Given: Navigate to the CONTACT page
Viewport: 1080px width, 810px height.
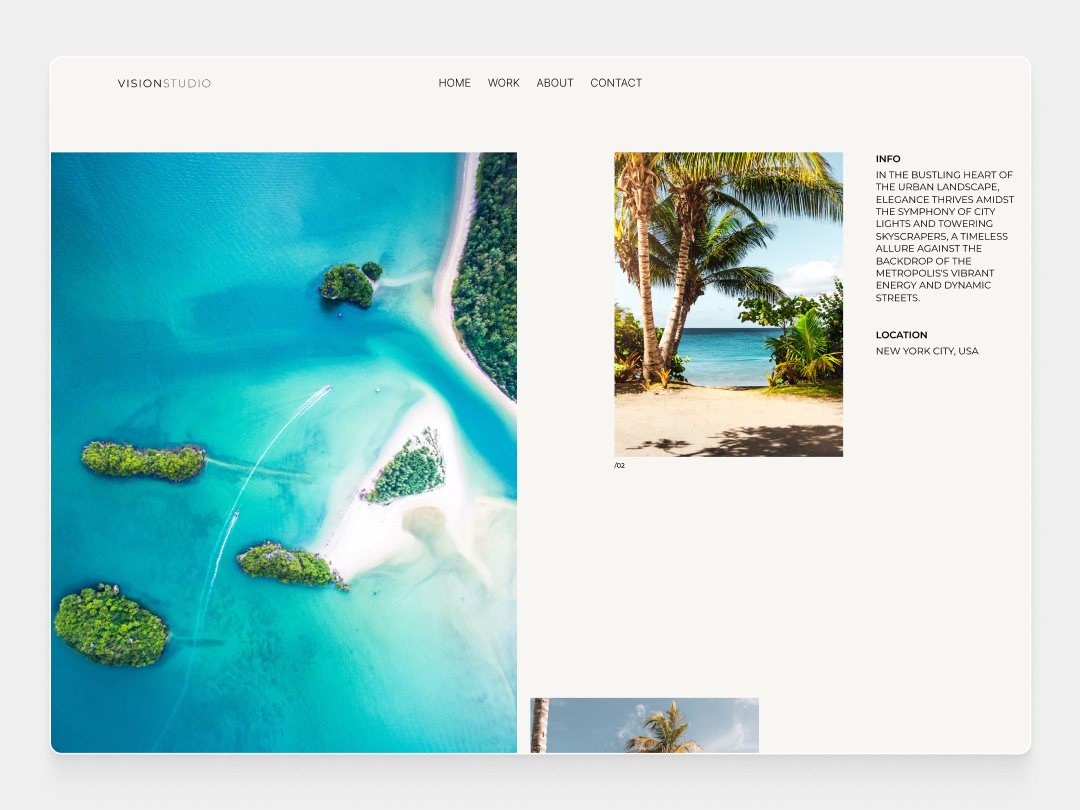Looking at the screenshot, I should (616, 83).
